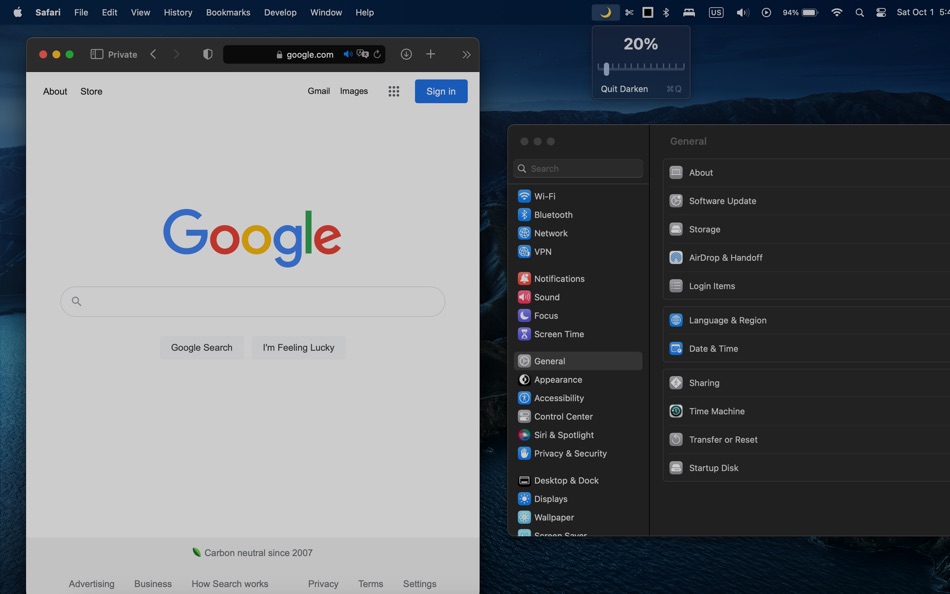This screenshot has width=950, height=594.
Task: Click the Safari back button
Action: 153,54
